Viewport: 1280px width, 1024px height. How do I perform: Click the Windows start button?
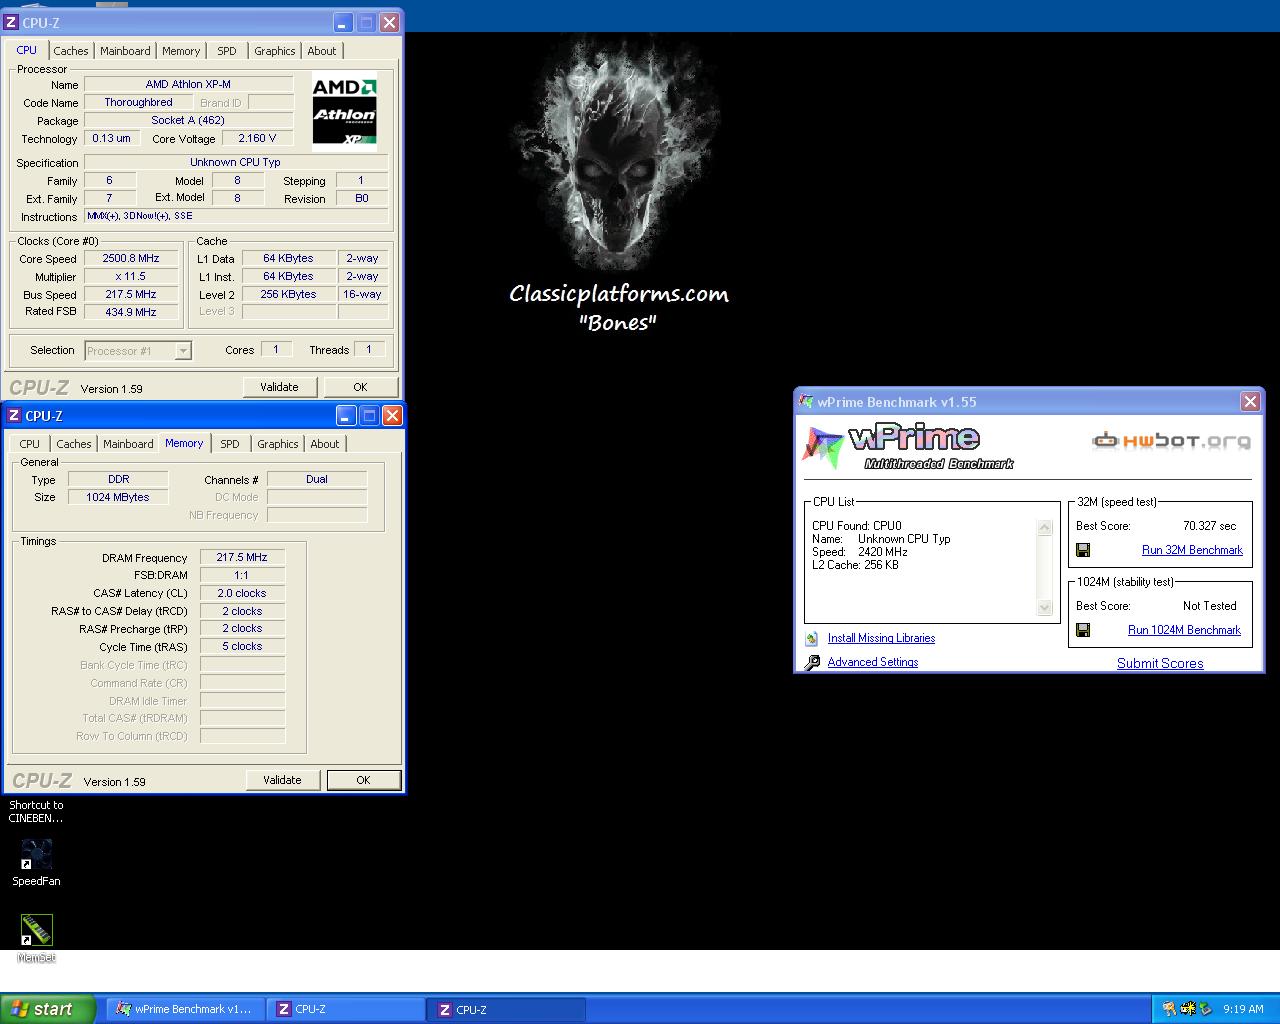click(x=48, y=1009)
